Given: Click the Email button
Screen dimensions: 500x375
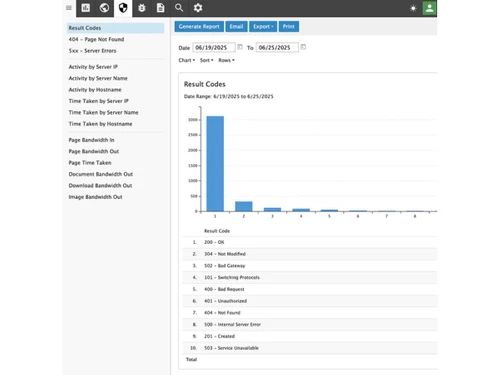Looking at the screenshot, I should point(236,26).
